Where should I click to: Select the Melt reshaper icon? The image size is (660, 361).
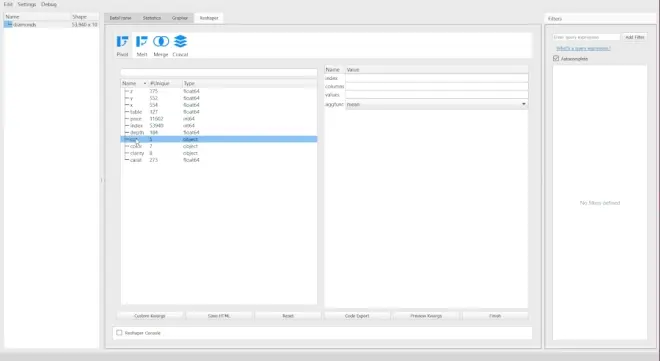pos(142,42)
